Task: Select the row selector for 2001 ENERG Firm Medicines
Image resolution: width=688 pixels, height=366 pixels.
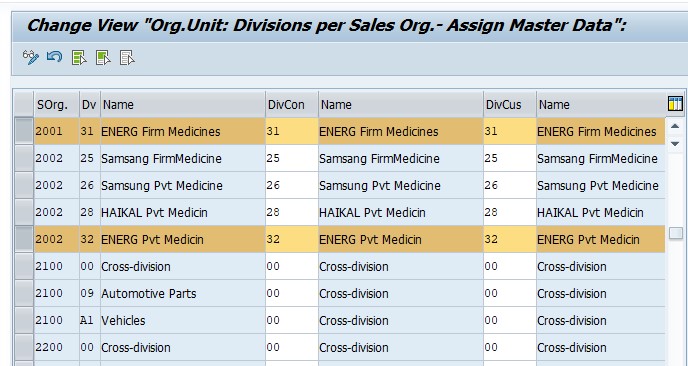Action: pos(24,131)
